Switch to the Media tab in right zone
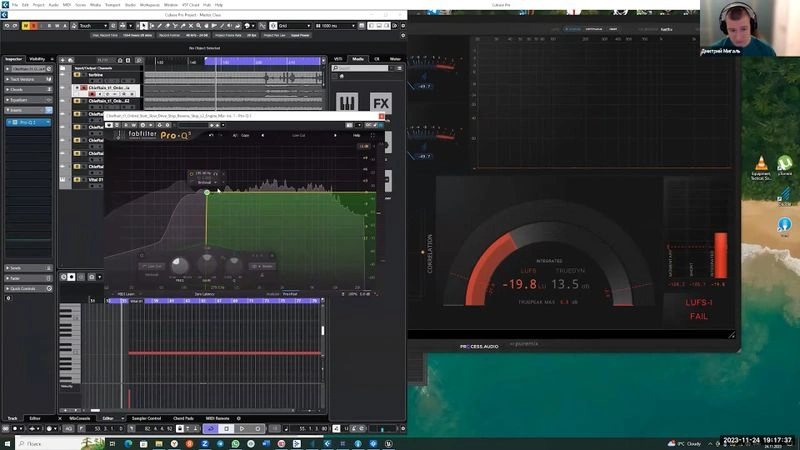Screen dimensions: 800x450 tap(358, 59)
